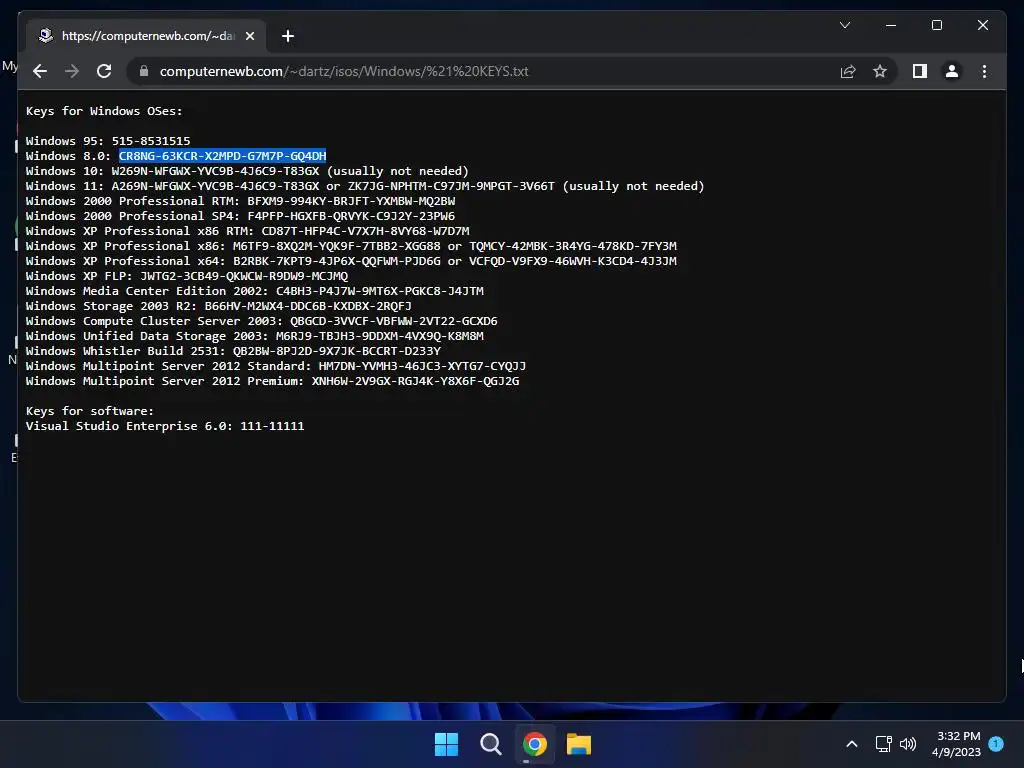
Task: Bookmark this page with the star icon
Action: [x=880, y=71]
